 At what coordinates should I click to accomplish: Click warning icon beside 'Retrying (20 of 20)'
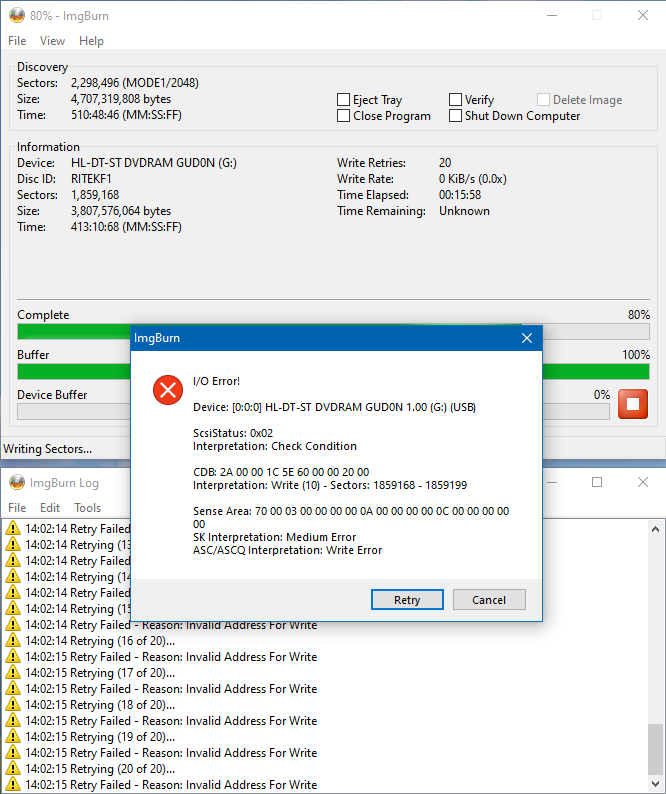click(13, 769)
